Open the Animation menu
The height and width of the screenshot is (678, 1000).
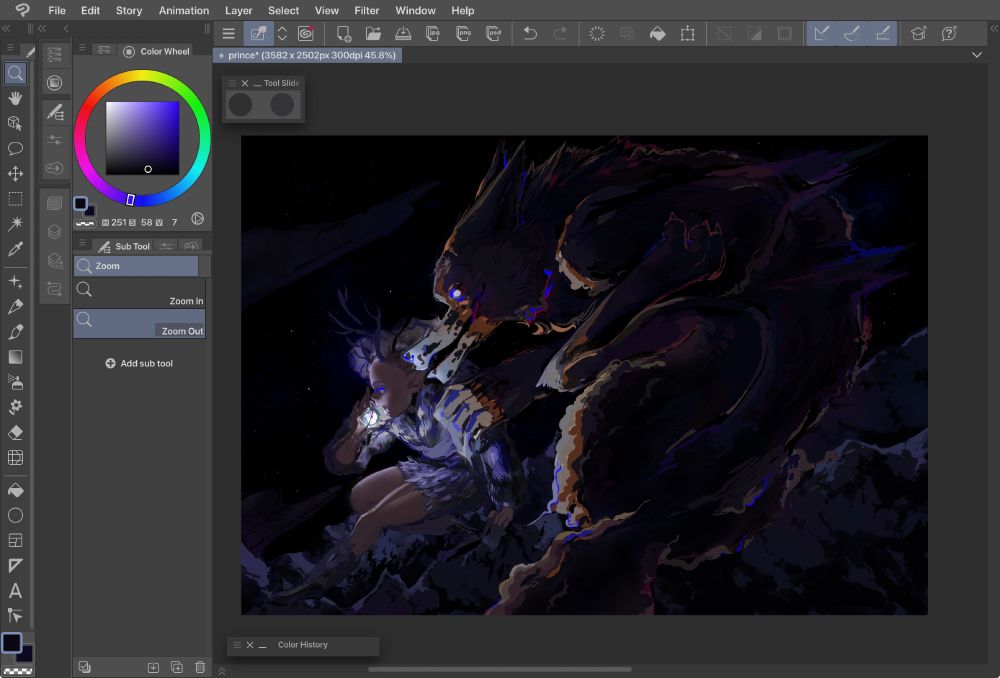(x=184, y=11)
